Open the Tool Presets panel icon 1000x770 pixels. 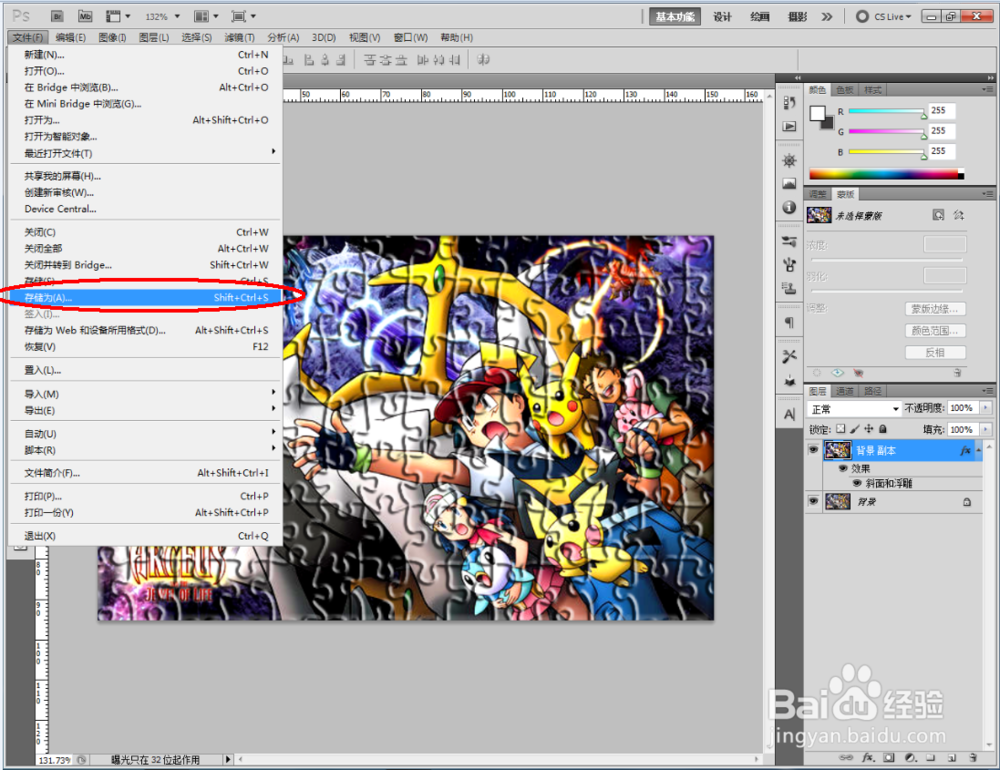(x=789, y=356)
